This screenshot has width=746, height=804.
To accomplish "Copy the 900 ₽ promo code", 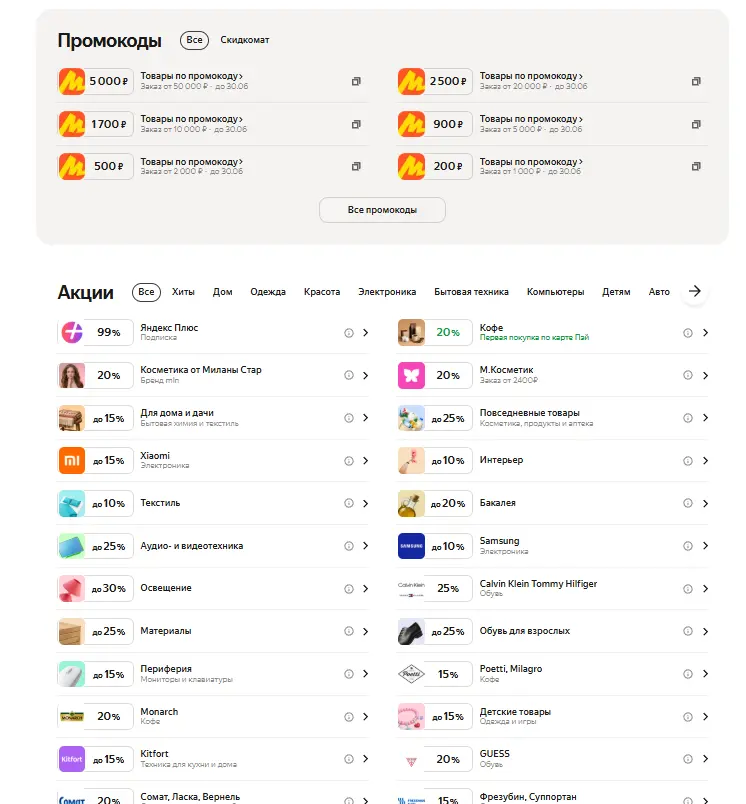I will (x=696, y=124).
